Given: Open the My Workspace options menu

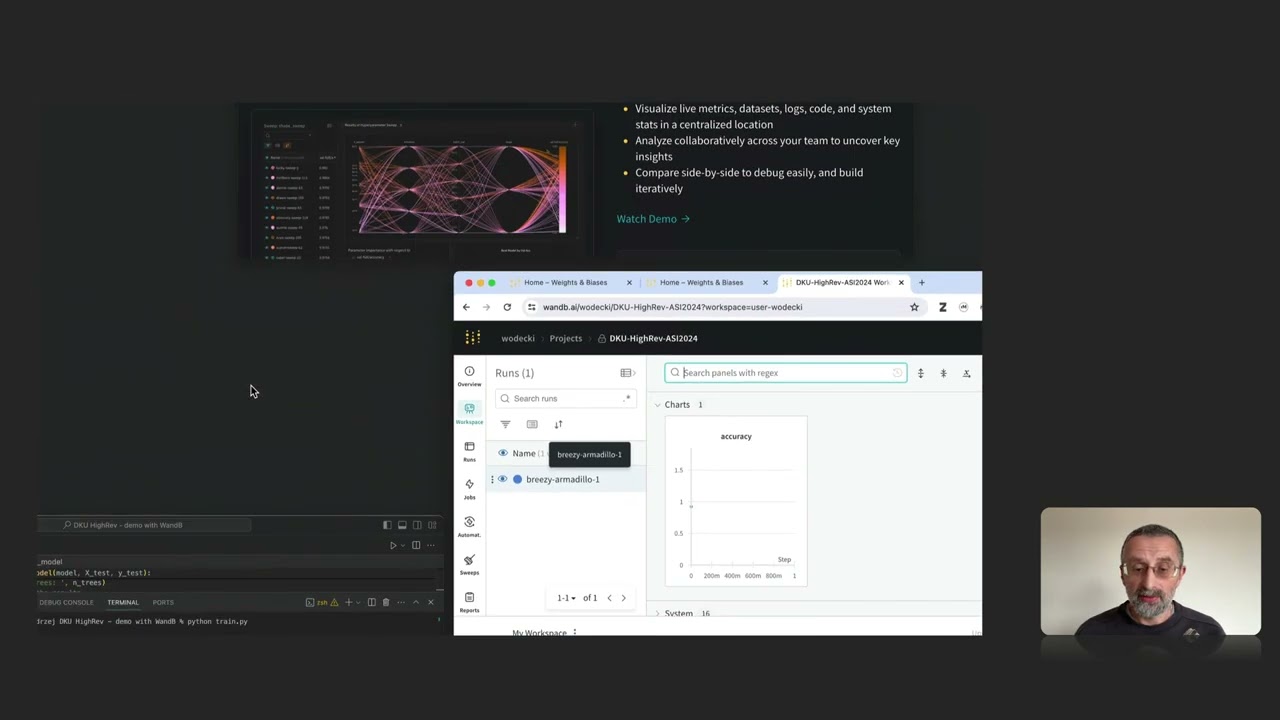Looking at the screenshot, I should click(x=574, y=632).
